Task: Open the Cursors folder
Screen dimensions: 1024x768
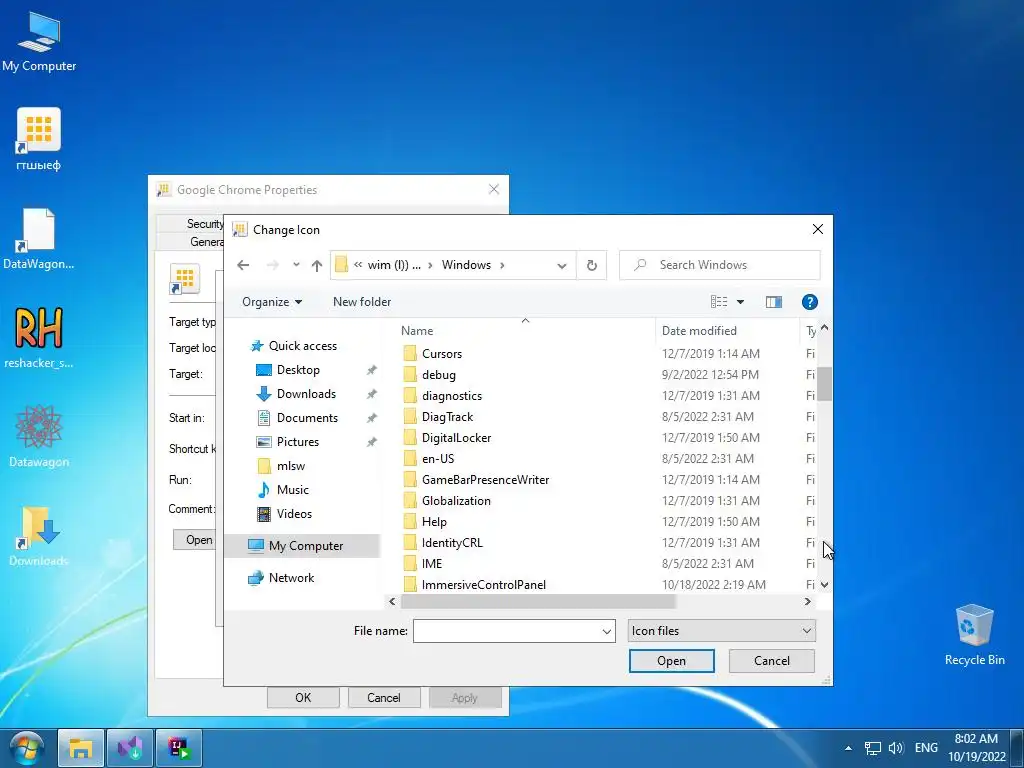Action: tap(442, 354)
